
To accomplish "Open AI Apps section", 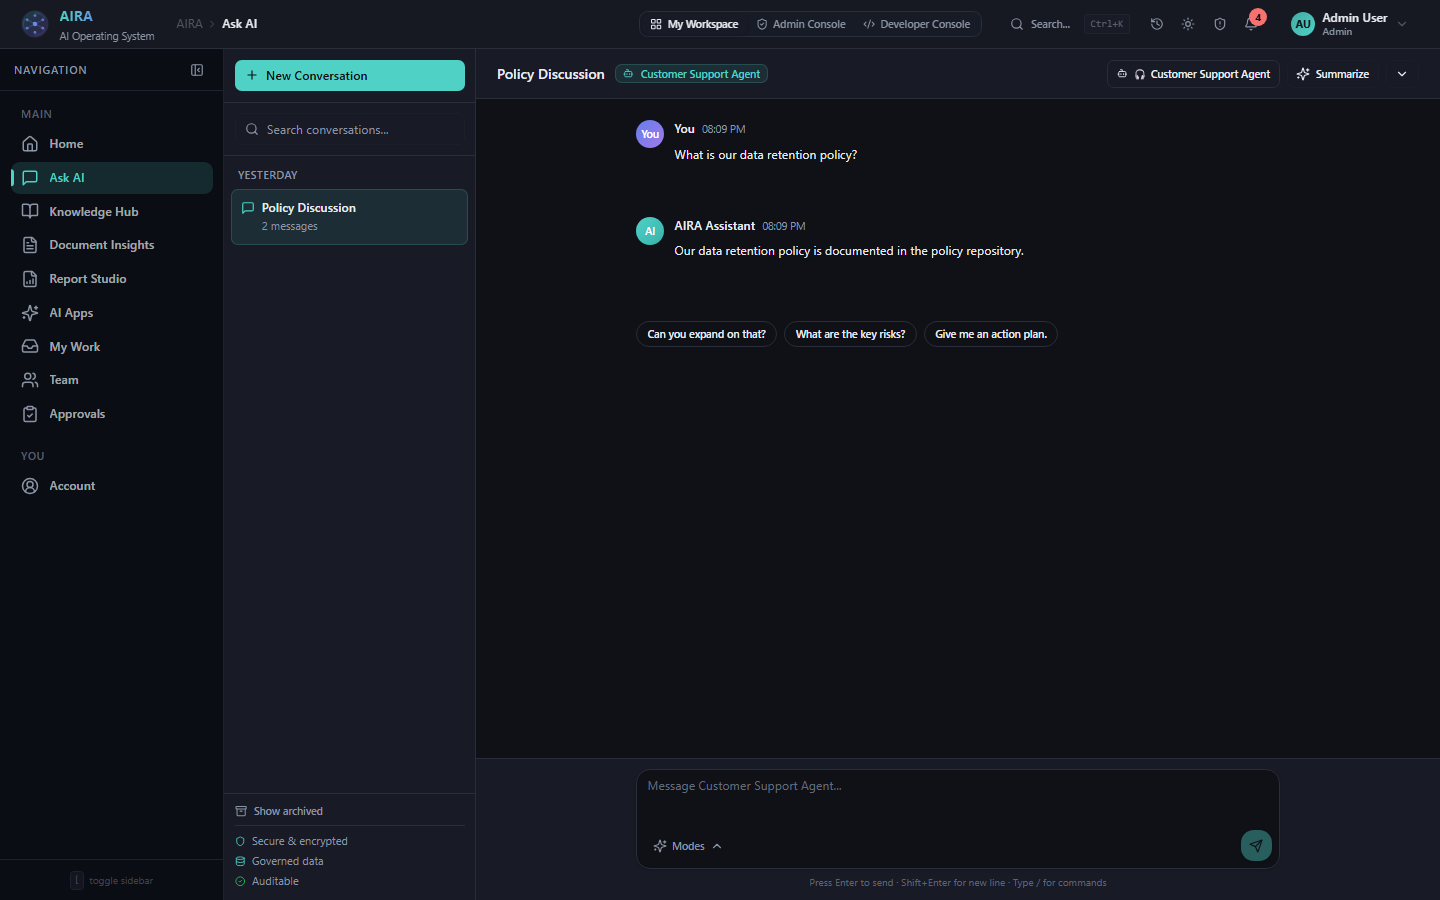I will pyautogui.click(x=111, y=313).
